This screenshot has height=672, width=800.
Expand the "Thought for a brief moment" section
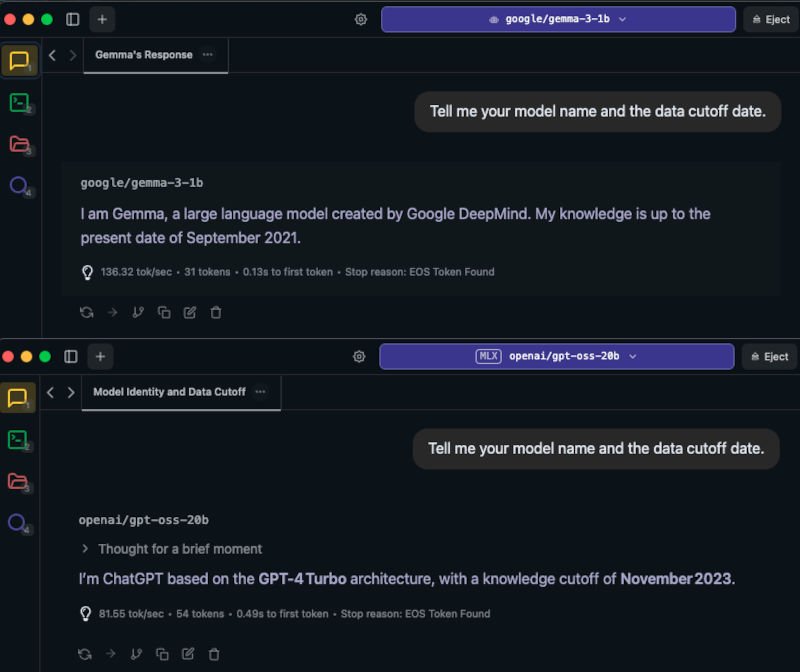point(85,549)
